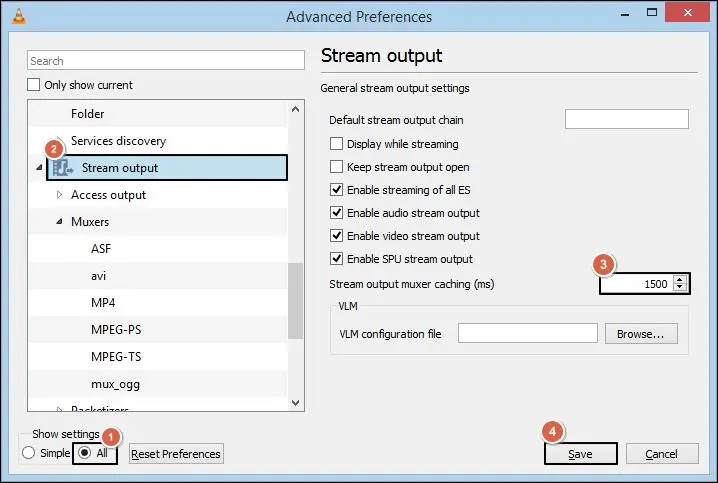The image size is (718, 483).
Task: Open MPEG-TS muxer settings
Action: coord(116,357)
